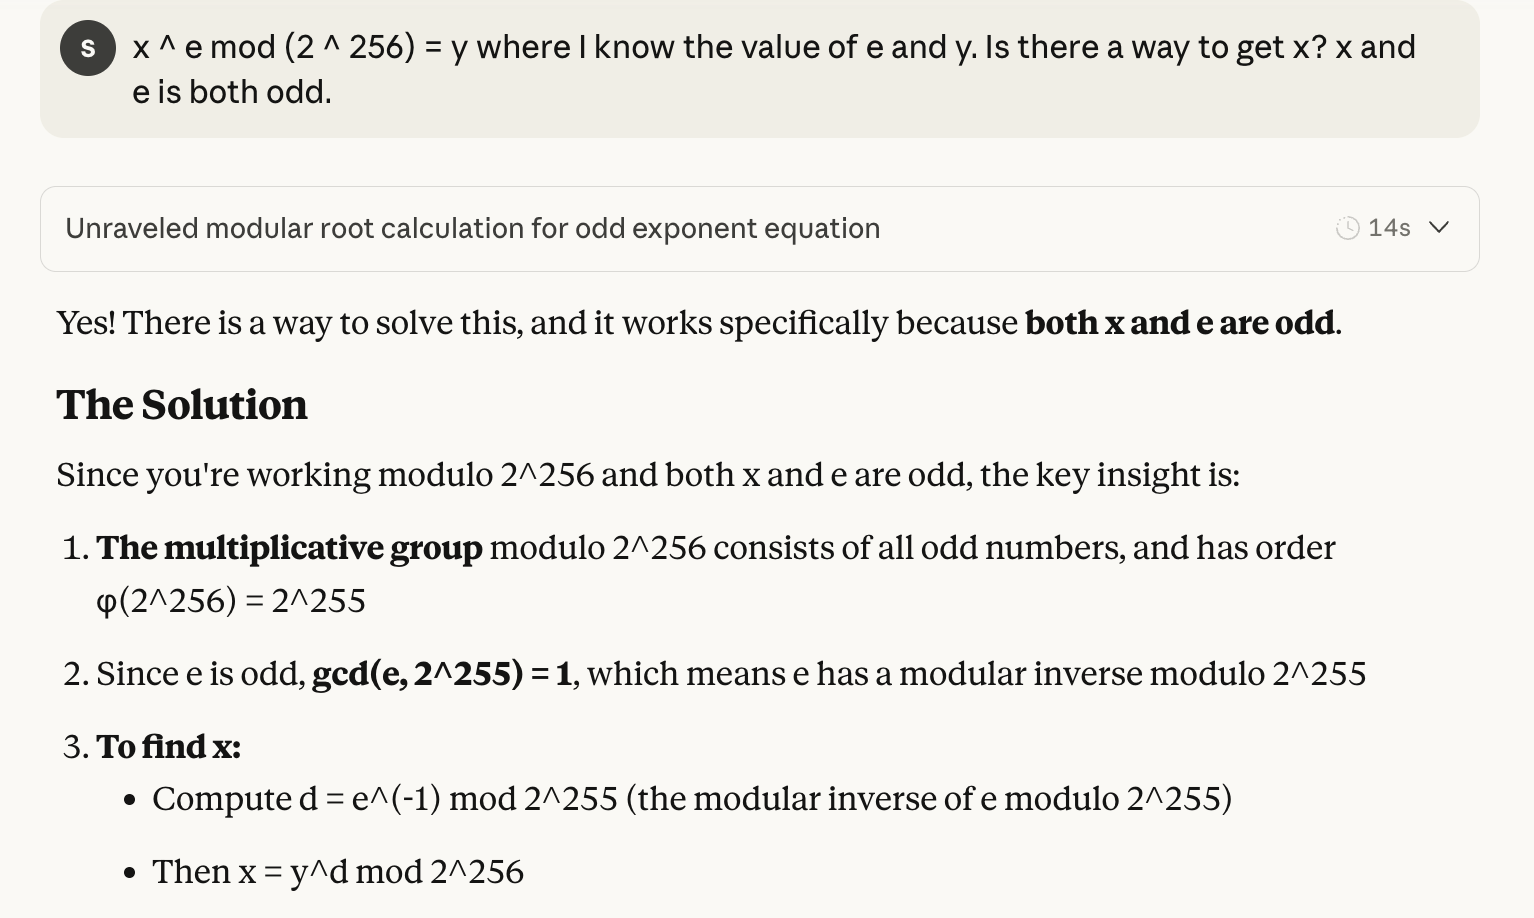Click bold text "The multiplicative group"
The image size is (1534, 918).
(289, 548)
